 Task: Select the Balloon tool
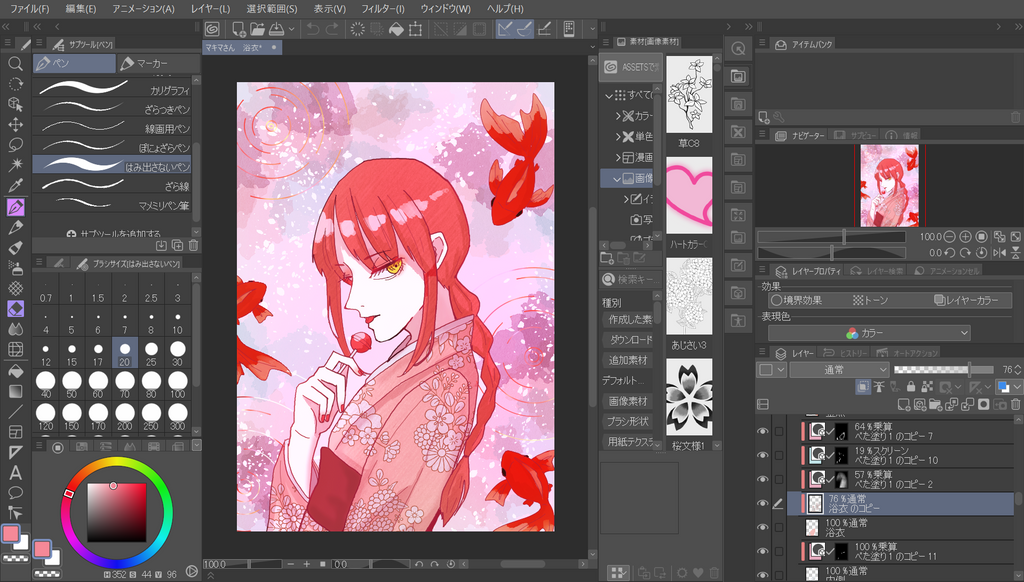pos(15,493)
